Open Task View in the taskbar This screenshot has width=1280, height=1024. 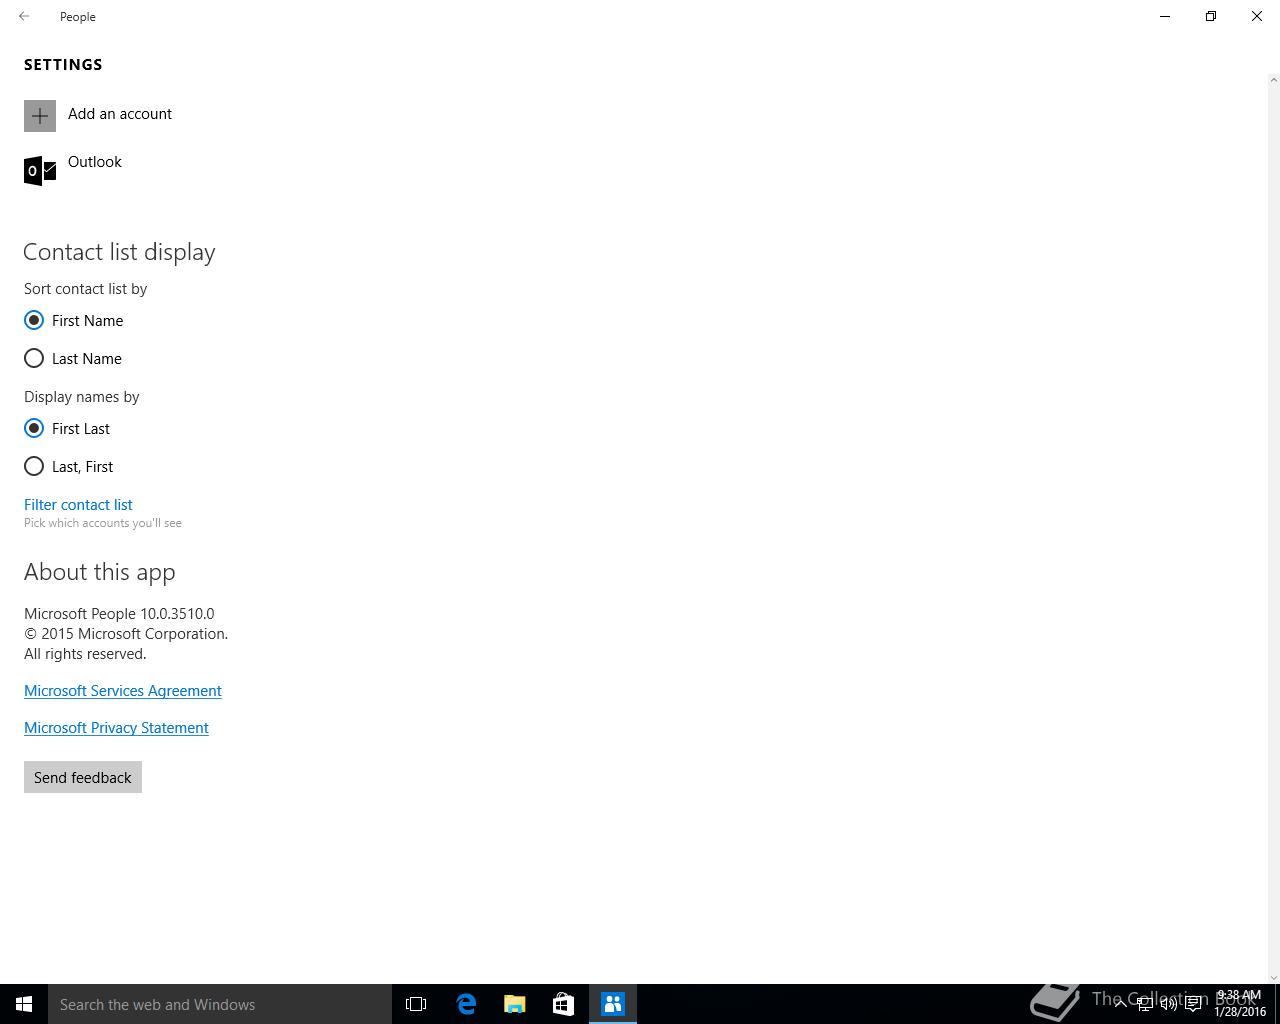pos(416,1004)
